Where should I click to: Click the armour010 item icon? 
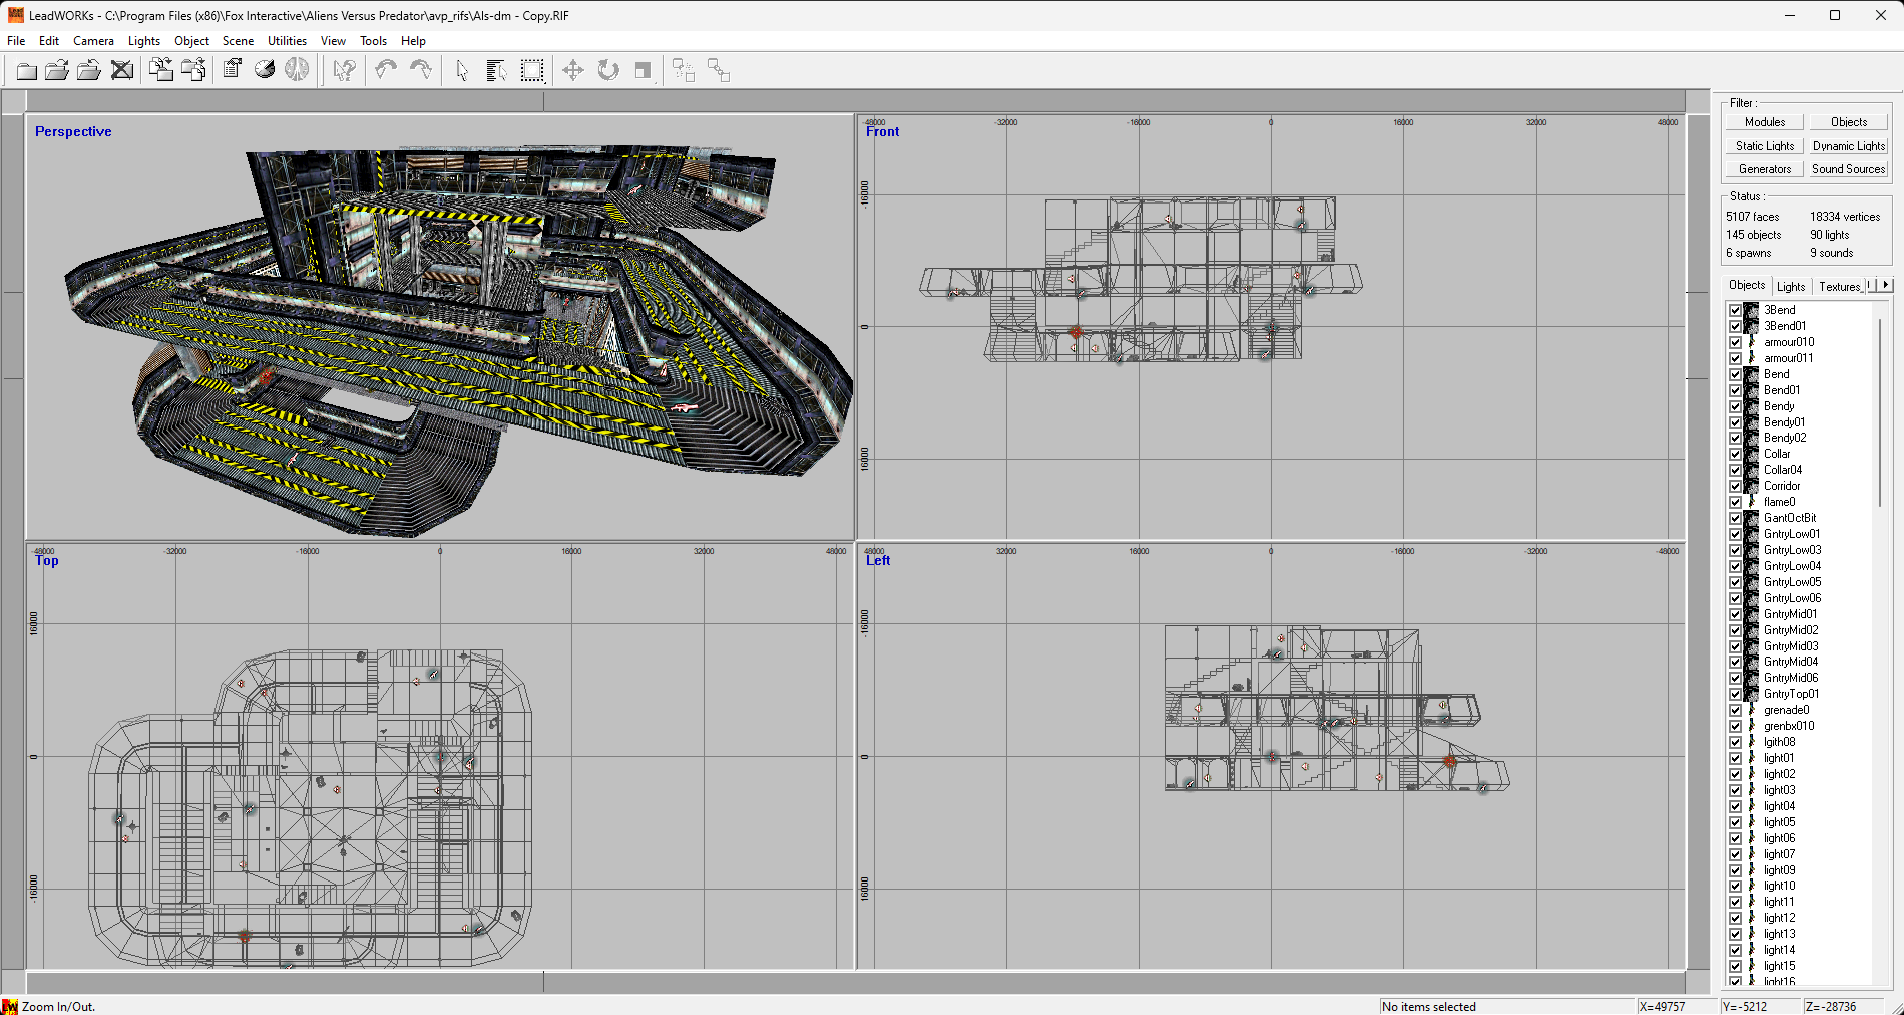coord(1752,342)
